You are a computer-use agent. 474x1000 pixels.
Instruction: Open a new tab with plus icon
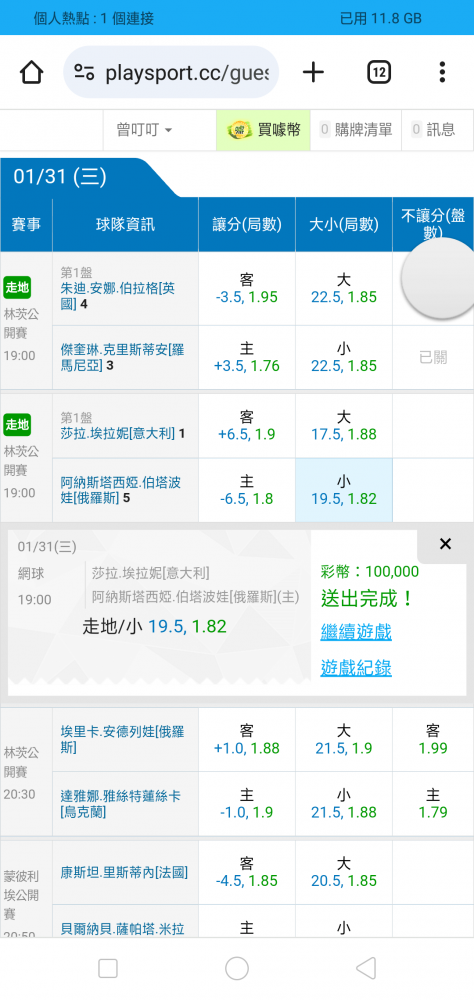click(x=313, y=72)
